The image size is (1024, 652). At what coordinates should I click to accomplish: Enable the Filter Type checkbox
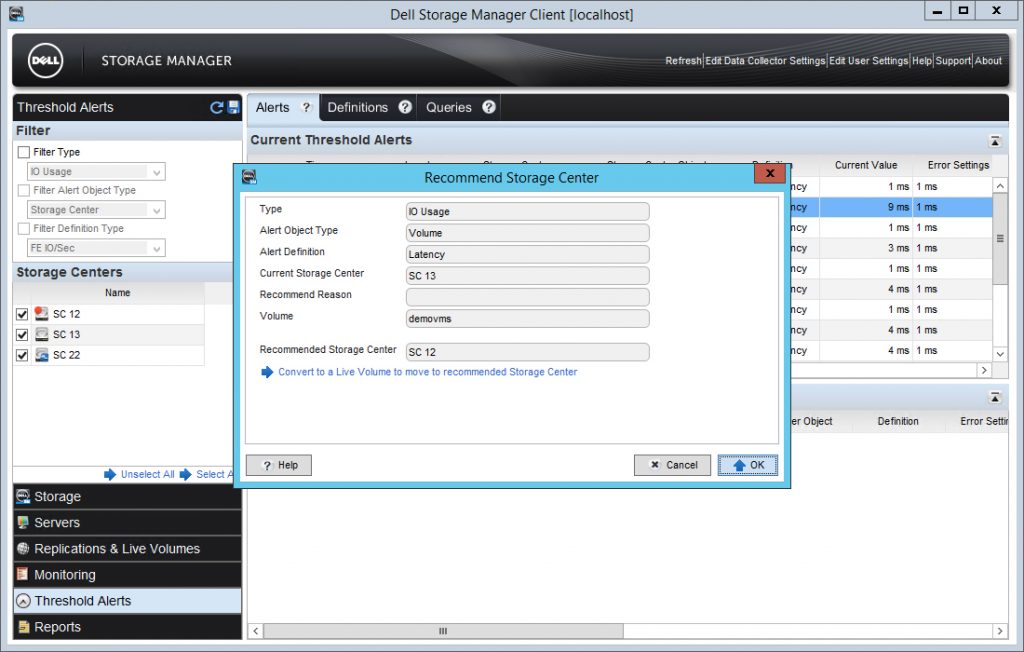(x=24, y=152)
